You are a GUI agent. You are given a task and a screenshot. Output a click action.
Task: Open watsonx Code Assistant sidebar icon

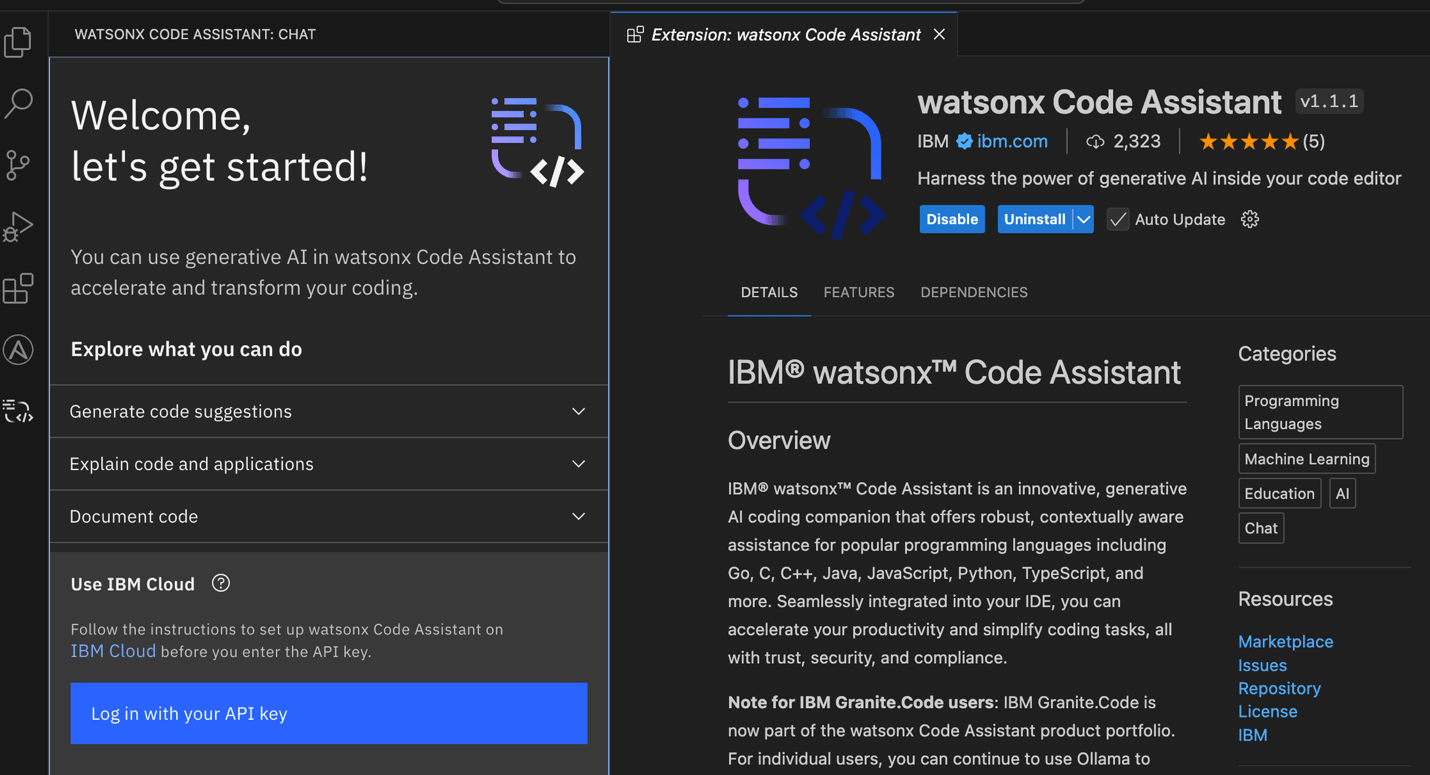point(18,411)
